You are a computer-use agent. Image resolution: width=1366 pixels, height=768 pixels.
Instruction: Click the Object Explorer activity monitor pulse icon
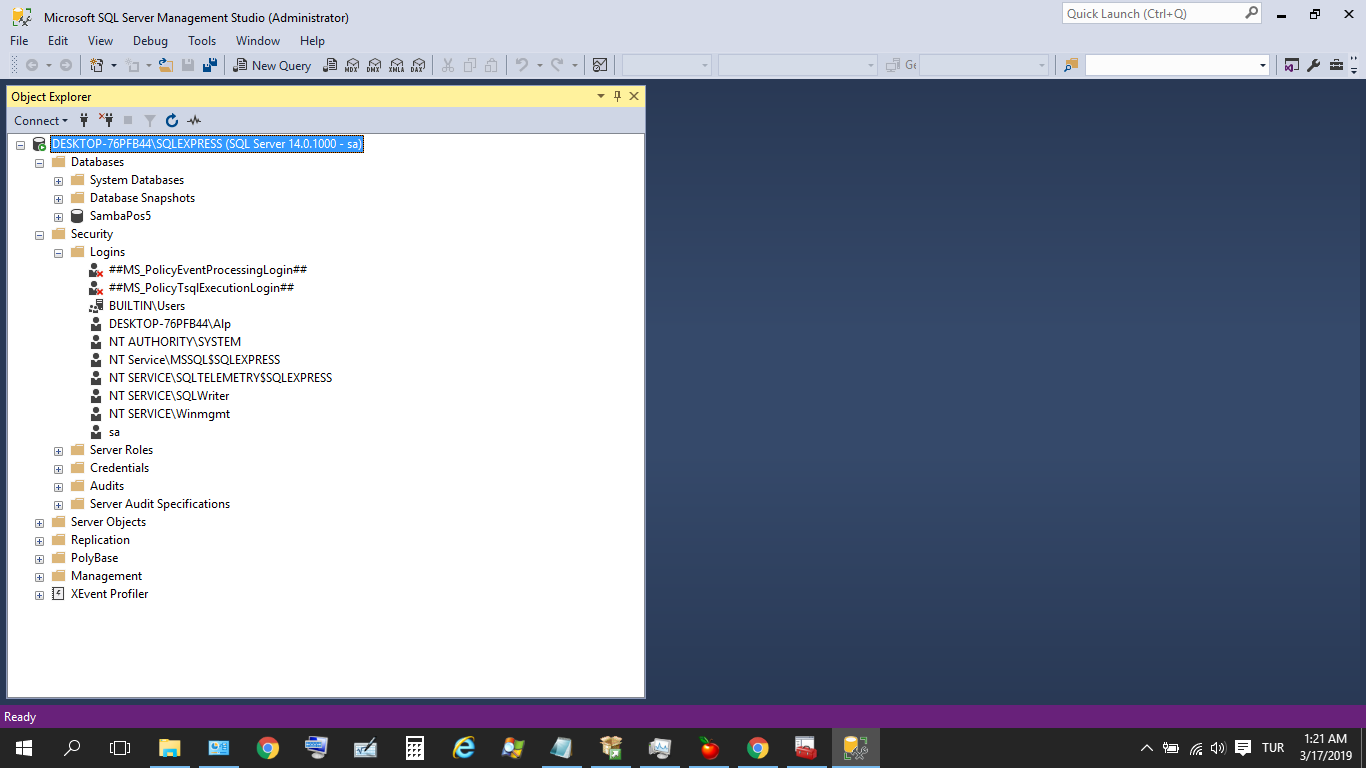tap(194, 120)
